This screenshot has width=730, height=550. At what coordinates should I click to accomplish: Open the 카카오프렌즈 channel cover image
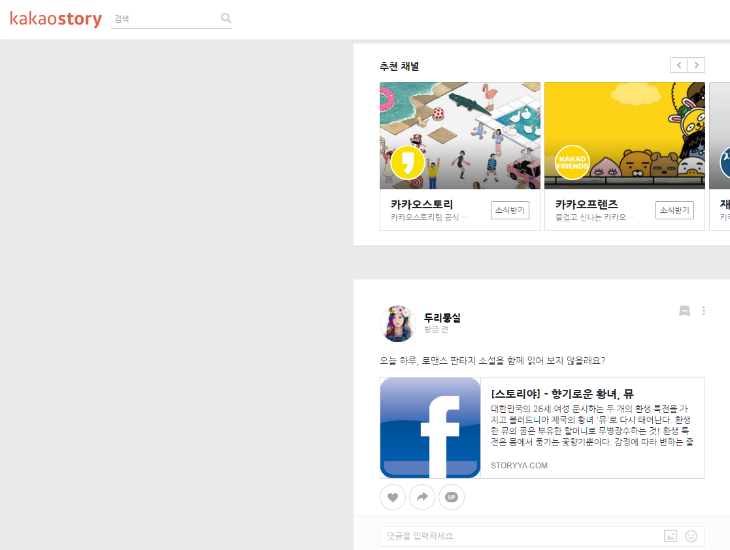[x=624, y=136]
